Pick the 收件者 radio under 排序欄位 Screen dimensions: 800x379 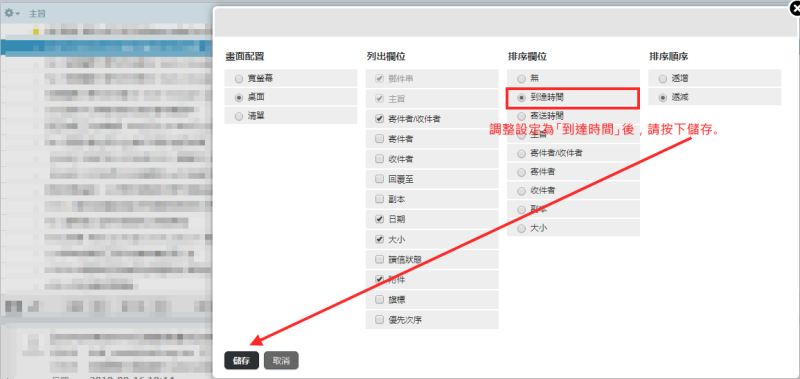pyautogui.click(x=521, y=191)
